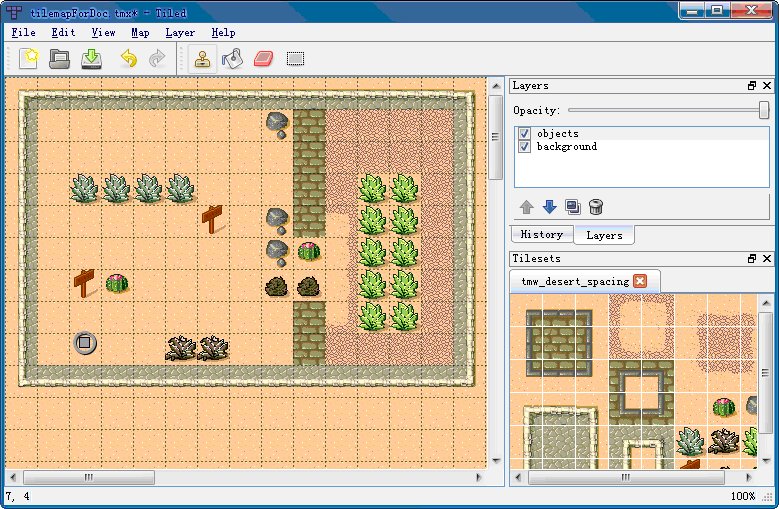Float the Tilesets panel
The width and height of the screenshot is (779, 509).
(752, 259)
